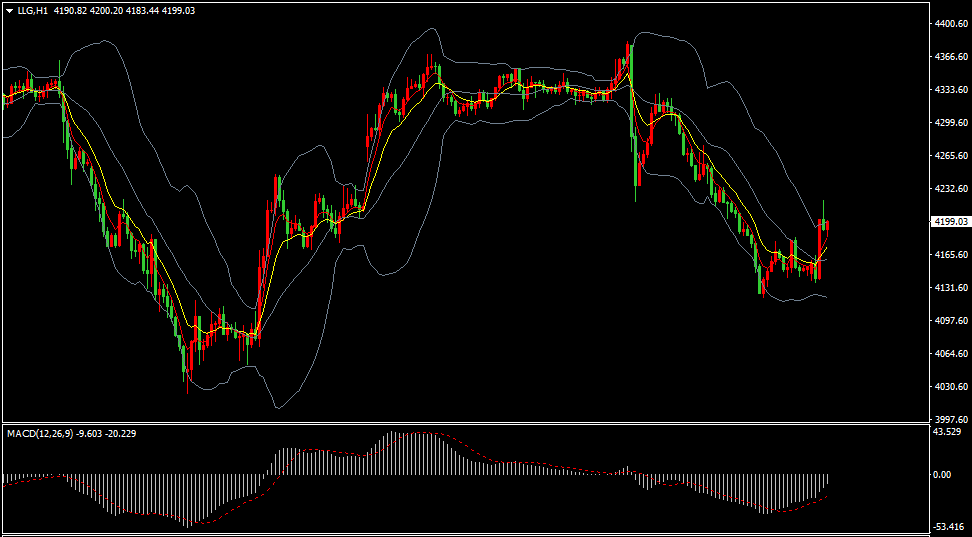The image size is (972, 537).
Task: Select the 0.00 level on MACD scale
Action: point(942,474)
